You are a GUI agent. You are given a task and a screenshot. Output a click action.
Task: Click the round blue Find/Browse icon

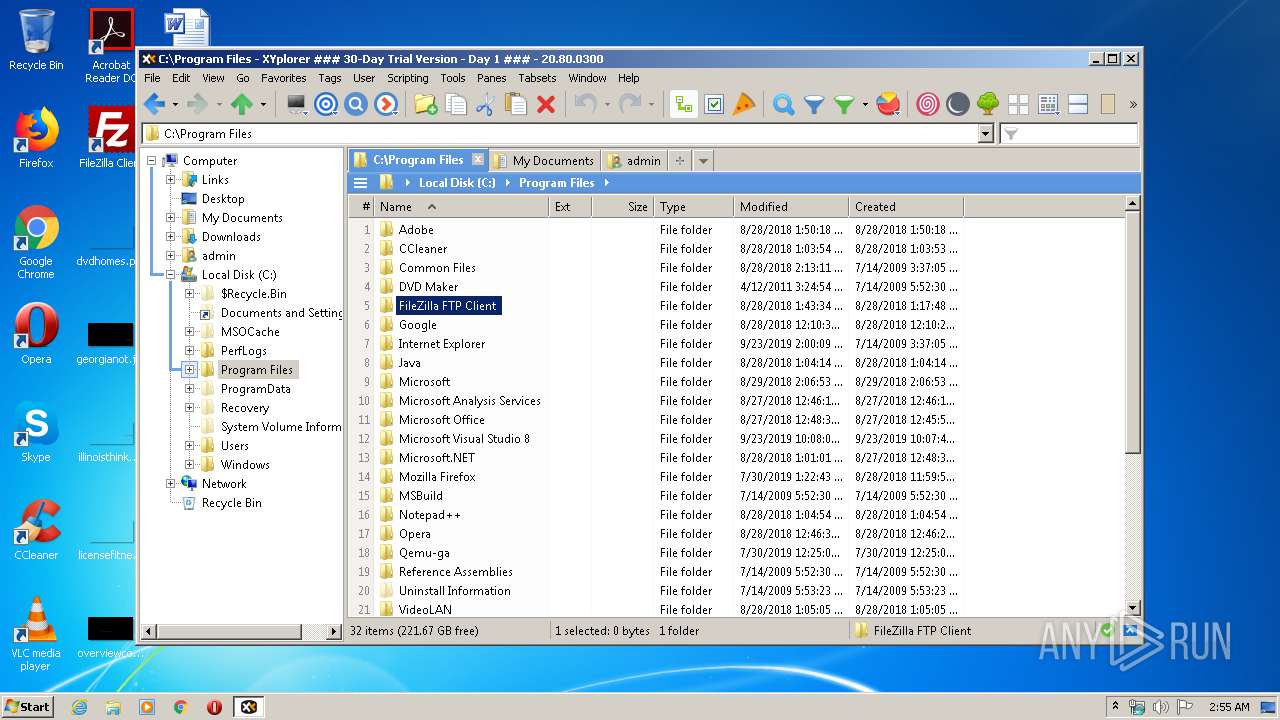pyautogui.click(x=356, y=104)
